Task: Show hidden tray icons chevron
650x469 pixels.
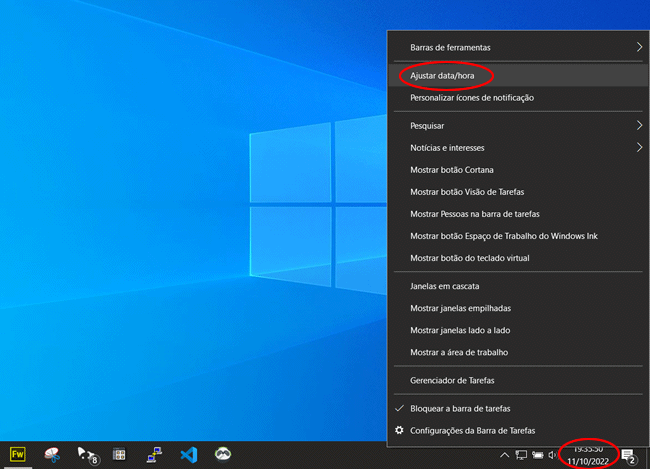Action: [505, 455]
